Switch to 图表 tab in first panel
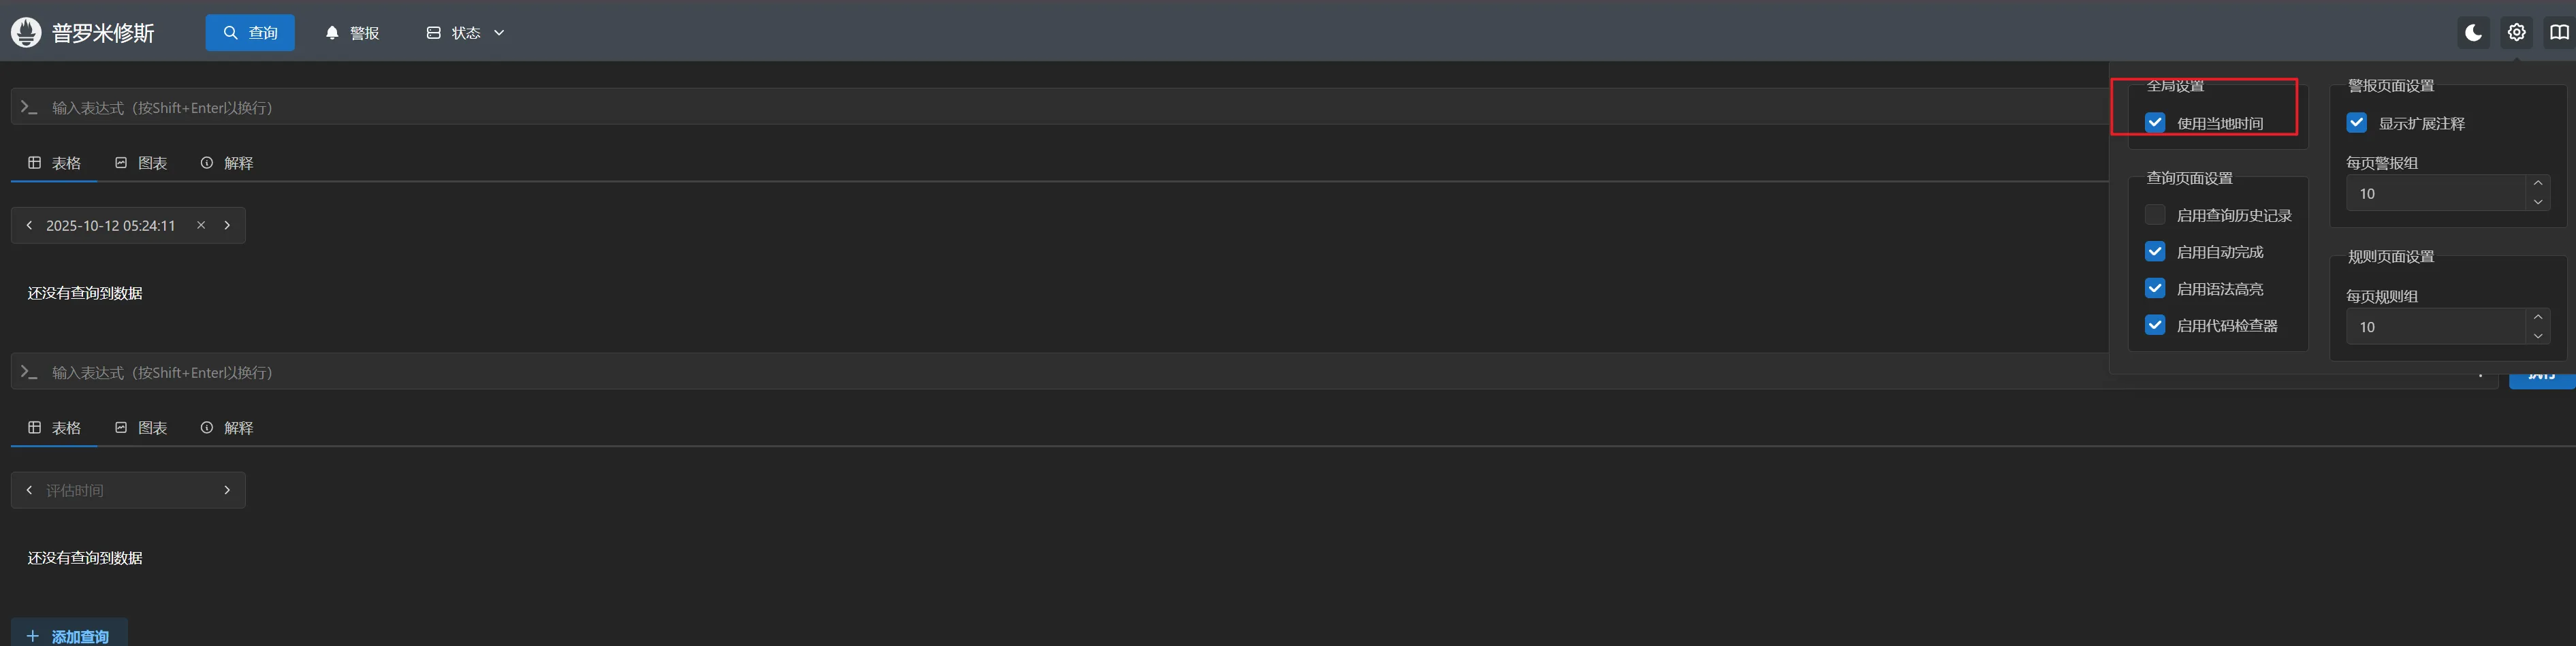The width and height of the screenshot is (2576, 646). (141, 163)
